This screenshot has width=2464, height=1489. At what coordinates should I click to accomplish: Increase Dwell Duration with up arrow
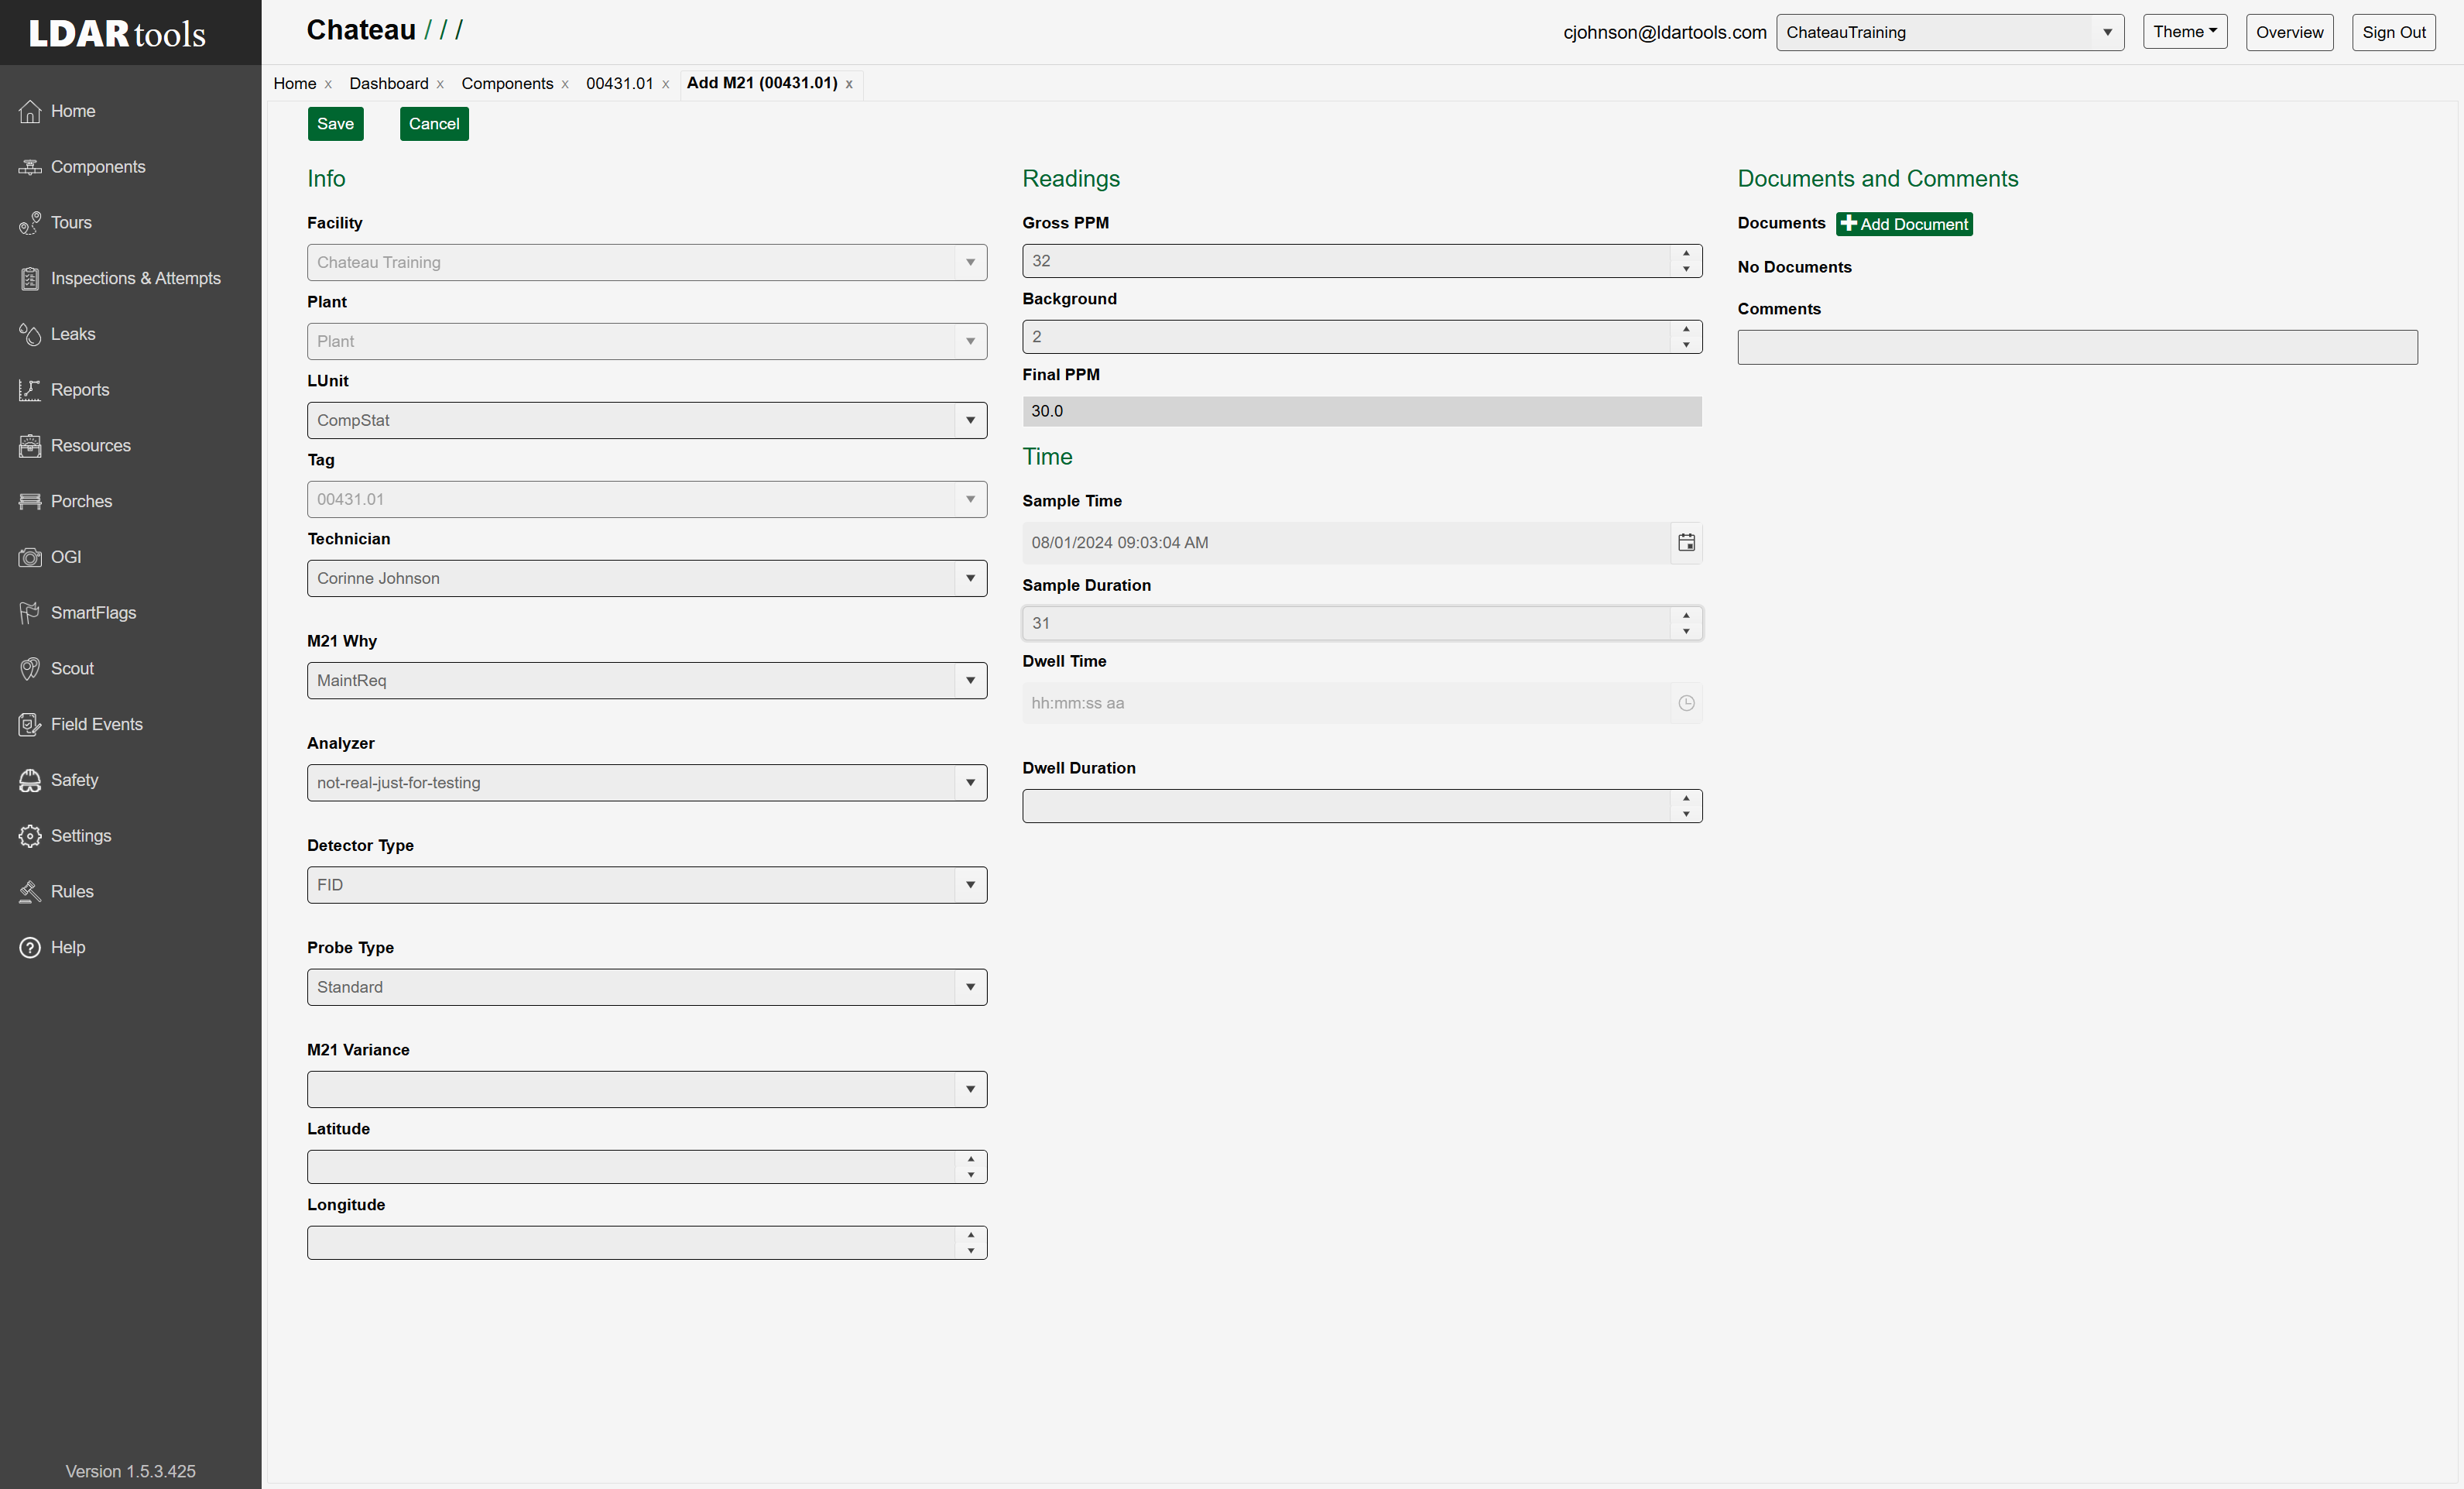(1686, 798)
